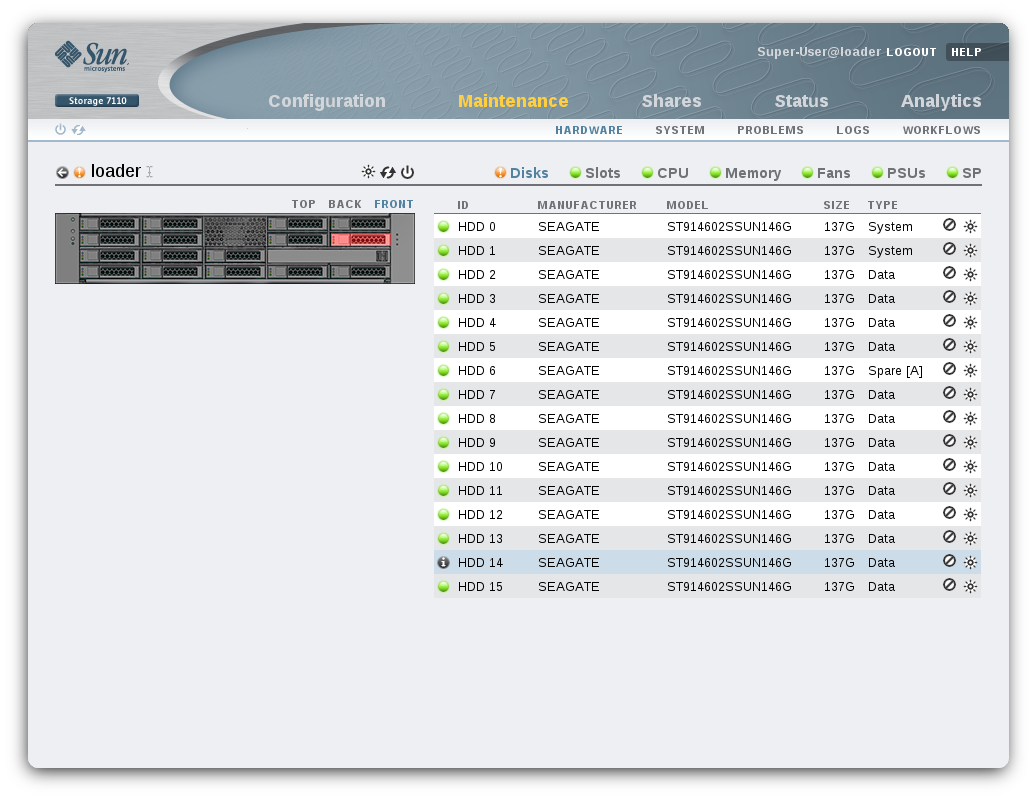
Task: Click the "Spare [A]" type cell
Action: pos(895,370)
